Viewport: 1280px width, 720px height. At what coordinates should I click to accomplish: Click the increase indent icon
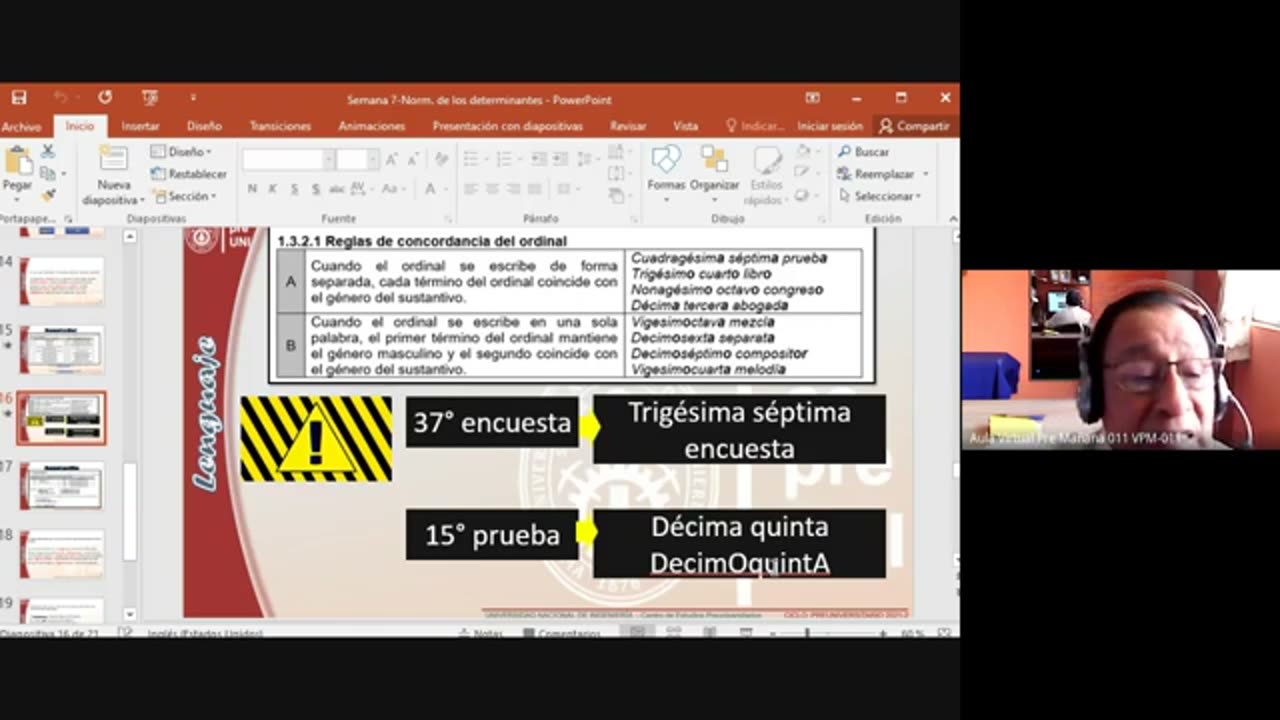click(x=559, y=159)
